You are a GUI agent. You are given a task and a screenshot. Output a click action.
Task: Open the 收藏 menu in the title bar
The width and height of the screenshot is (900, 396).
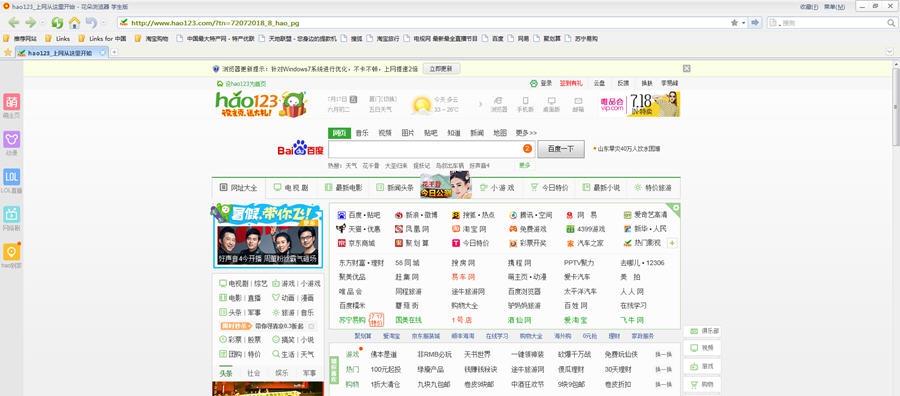pos(809,7)
